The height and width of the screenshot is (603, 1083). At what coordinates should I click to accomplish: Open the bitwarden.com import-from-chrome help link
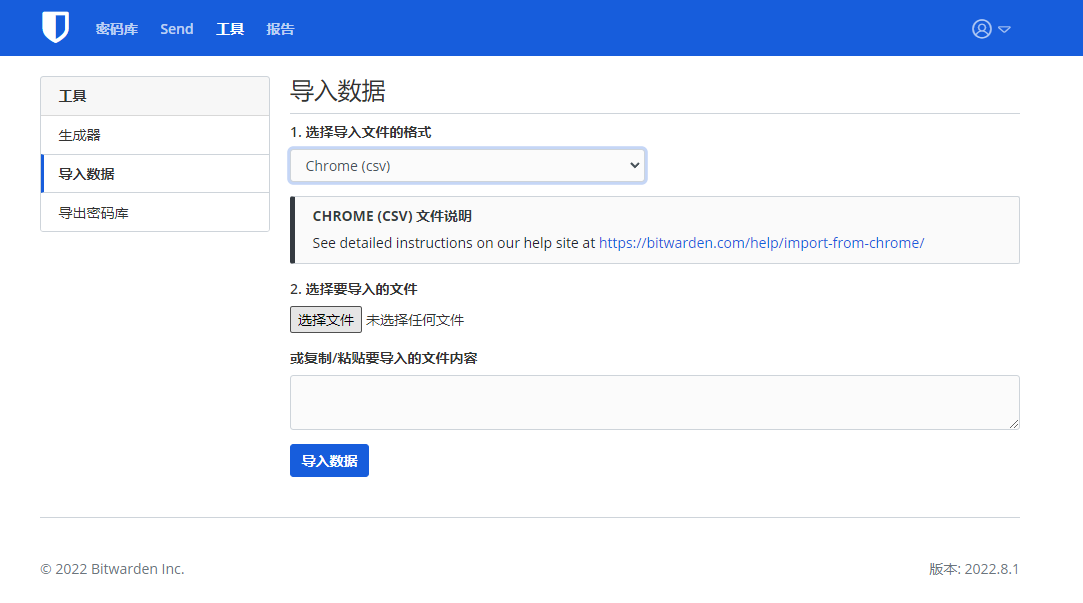pyautogui.click(x=761, y=242)
